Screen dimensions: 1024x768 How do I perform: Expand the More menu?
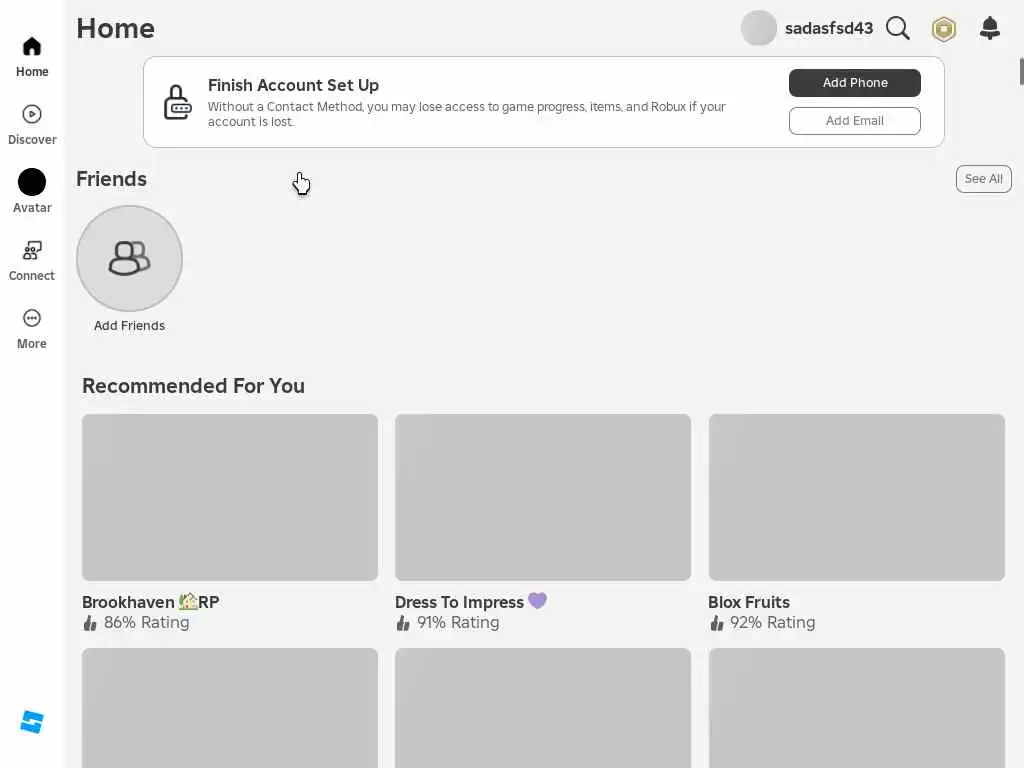32,328
